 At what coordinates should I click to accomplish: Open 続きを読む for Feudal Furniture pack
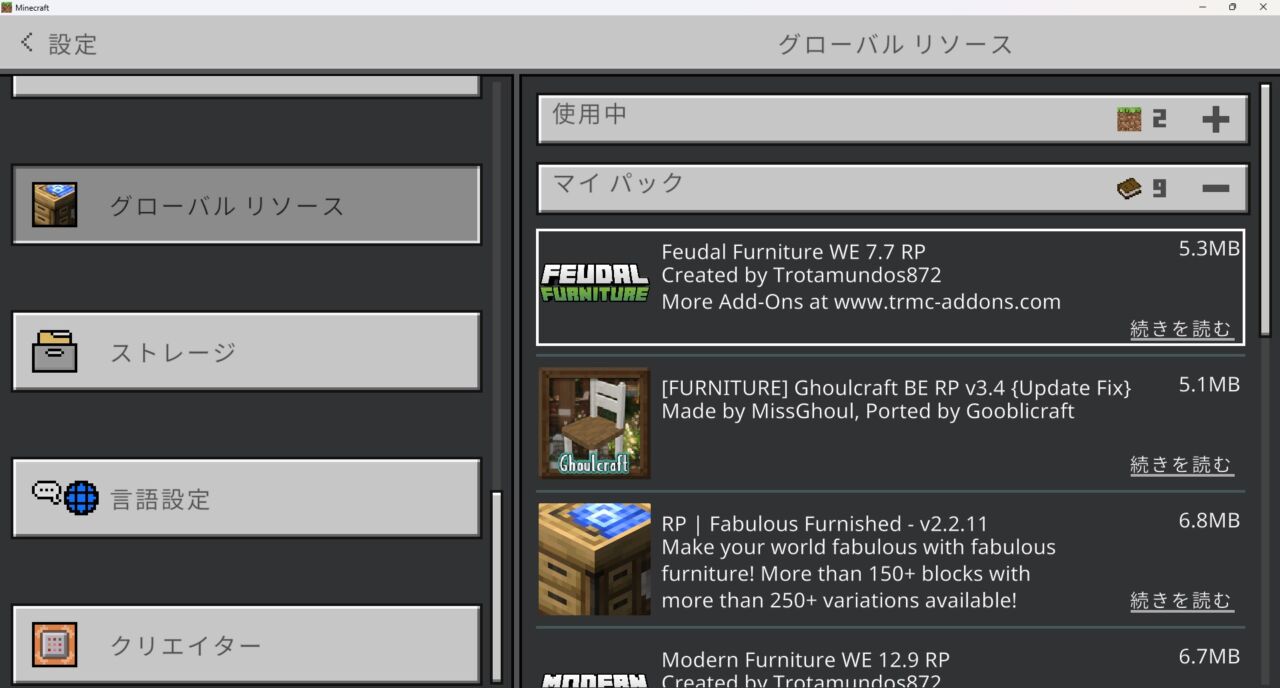pyautogui.click(x=1181, y=328)
